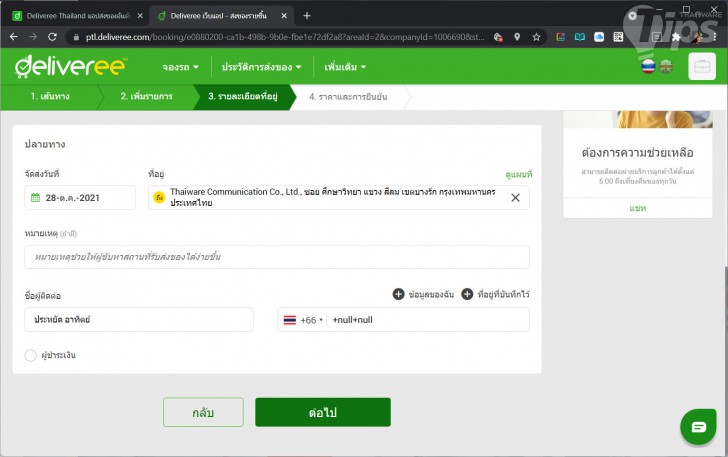Image resolution: width=728 pixels, height=457 pixels.
Task: Click the browser address bar URL
Action: (284, 37)
